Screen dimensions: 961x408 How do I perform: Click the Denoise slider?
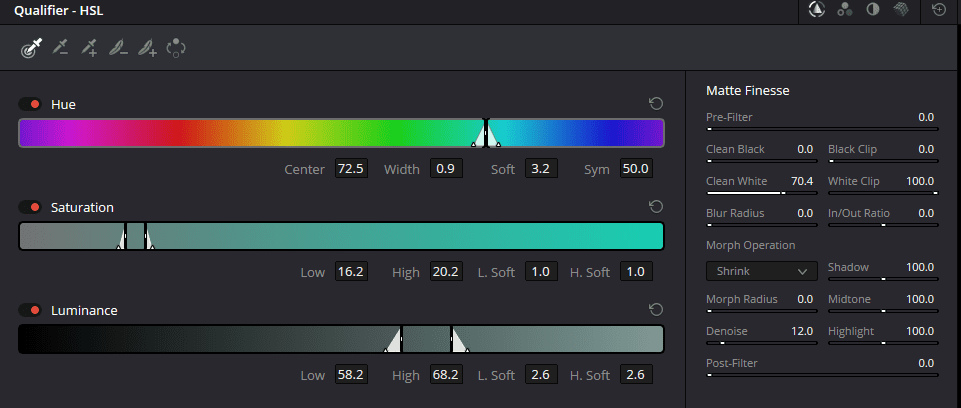[x=762, y=343]
